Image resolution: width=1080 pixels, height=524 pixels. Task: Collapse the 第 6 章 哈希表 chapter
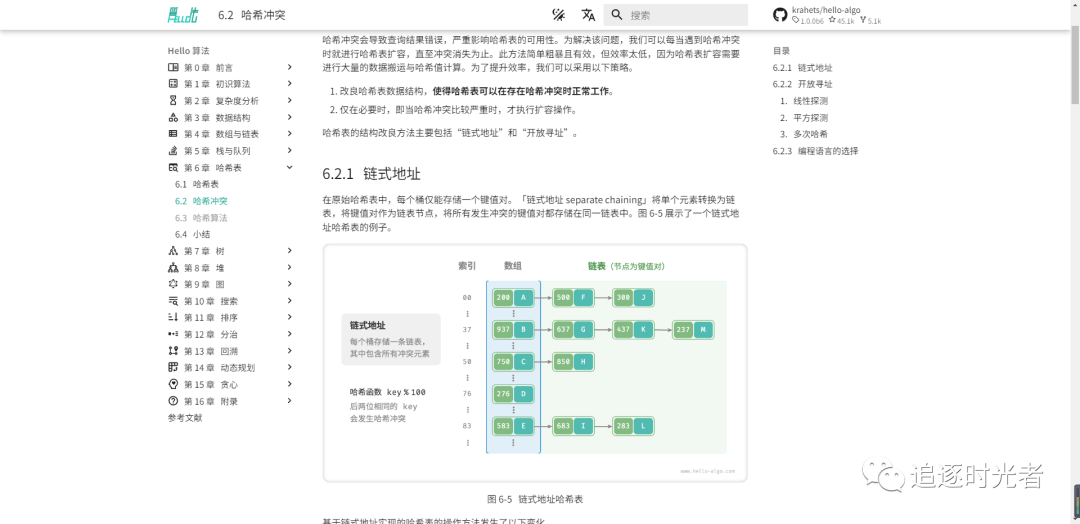tap(290, 168)
